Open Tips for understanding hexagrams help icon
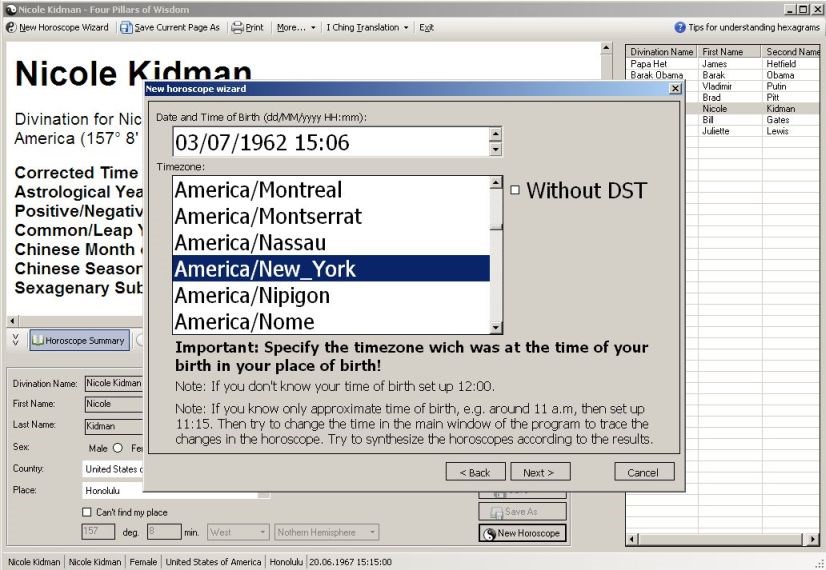 (x=680, y=27)
